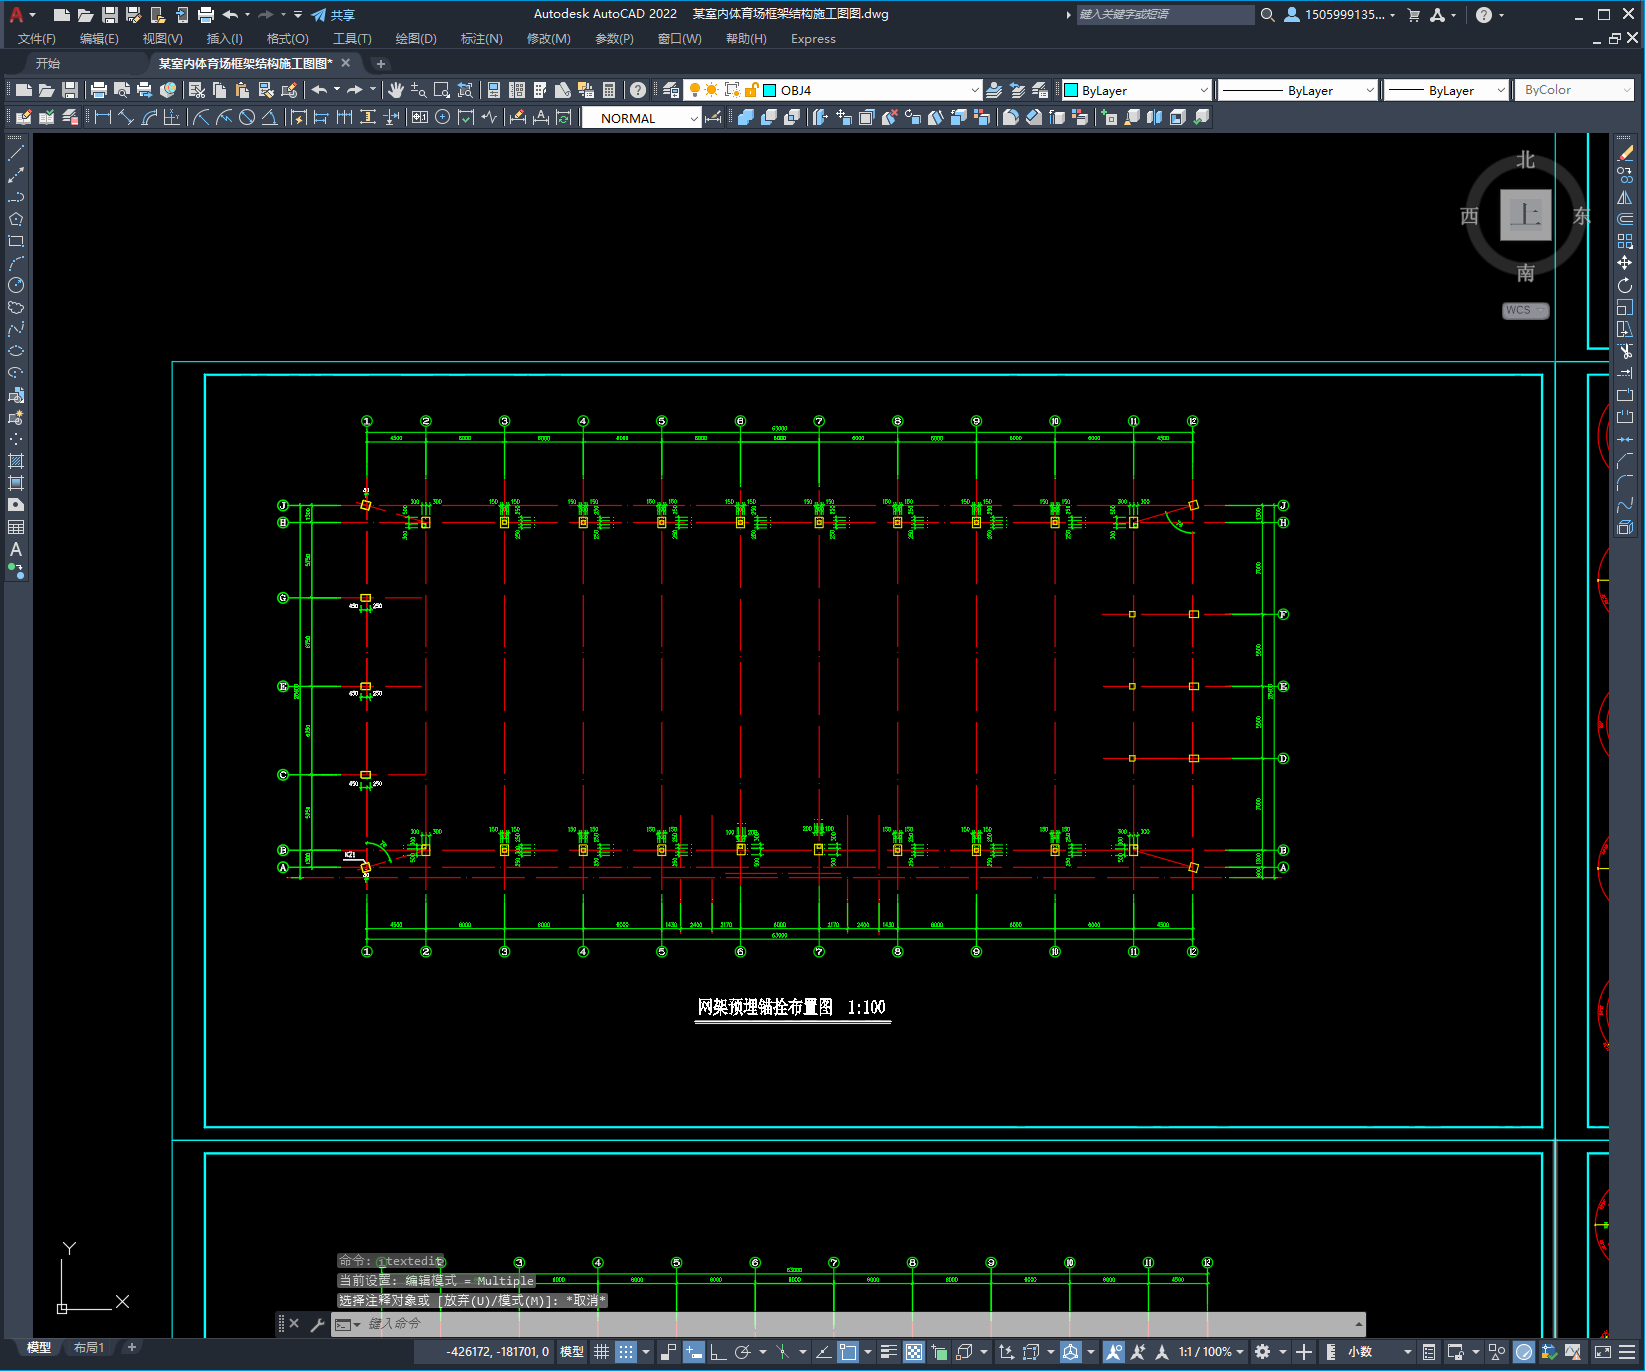Toggle drawing grid display

pos(601,1352)
